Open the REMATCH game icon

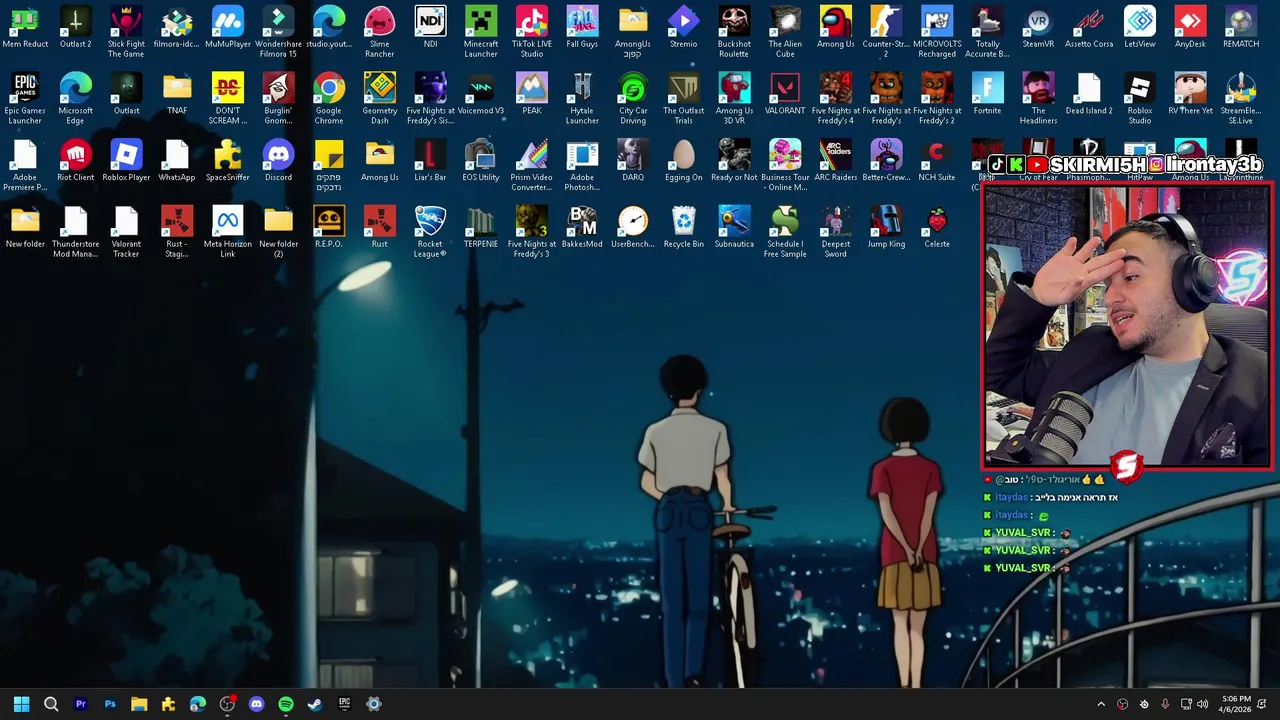(1241, 28)
